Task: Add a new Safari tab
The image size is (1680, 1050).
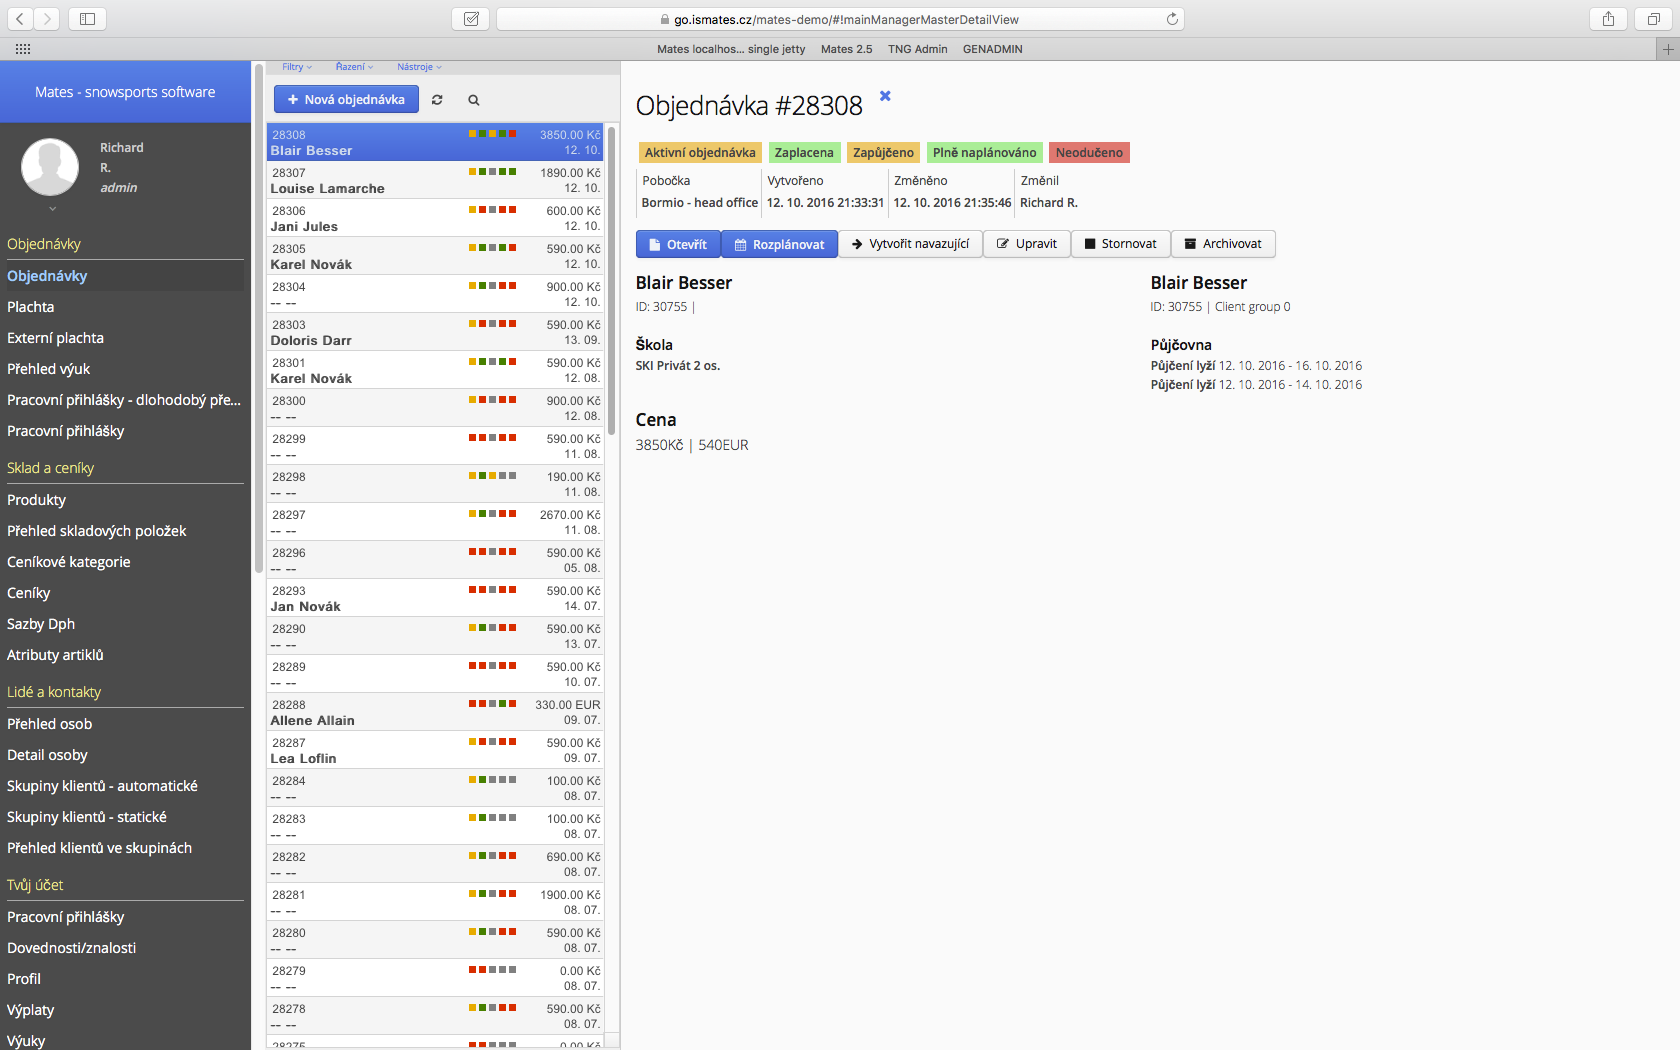Action: [x=1667, y=49]
